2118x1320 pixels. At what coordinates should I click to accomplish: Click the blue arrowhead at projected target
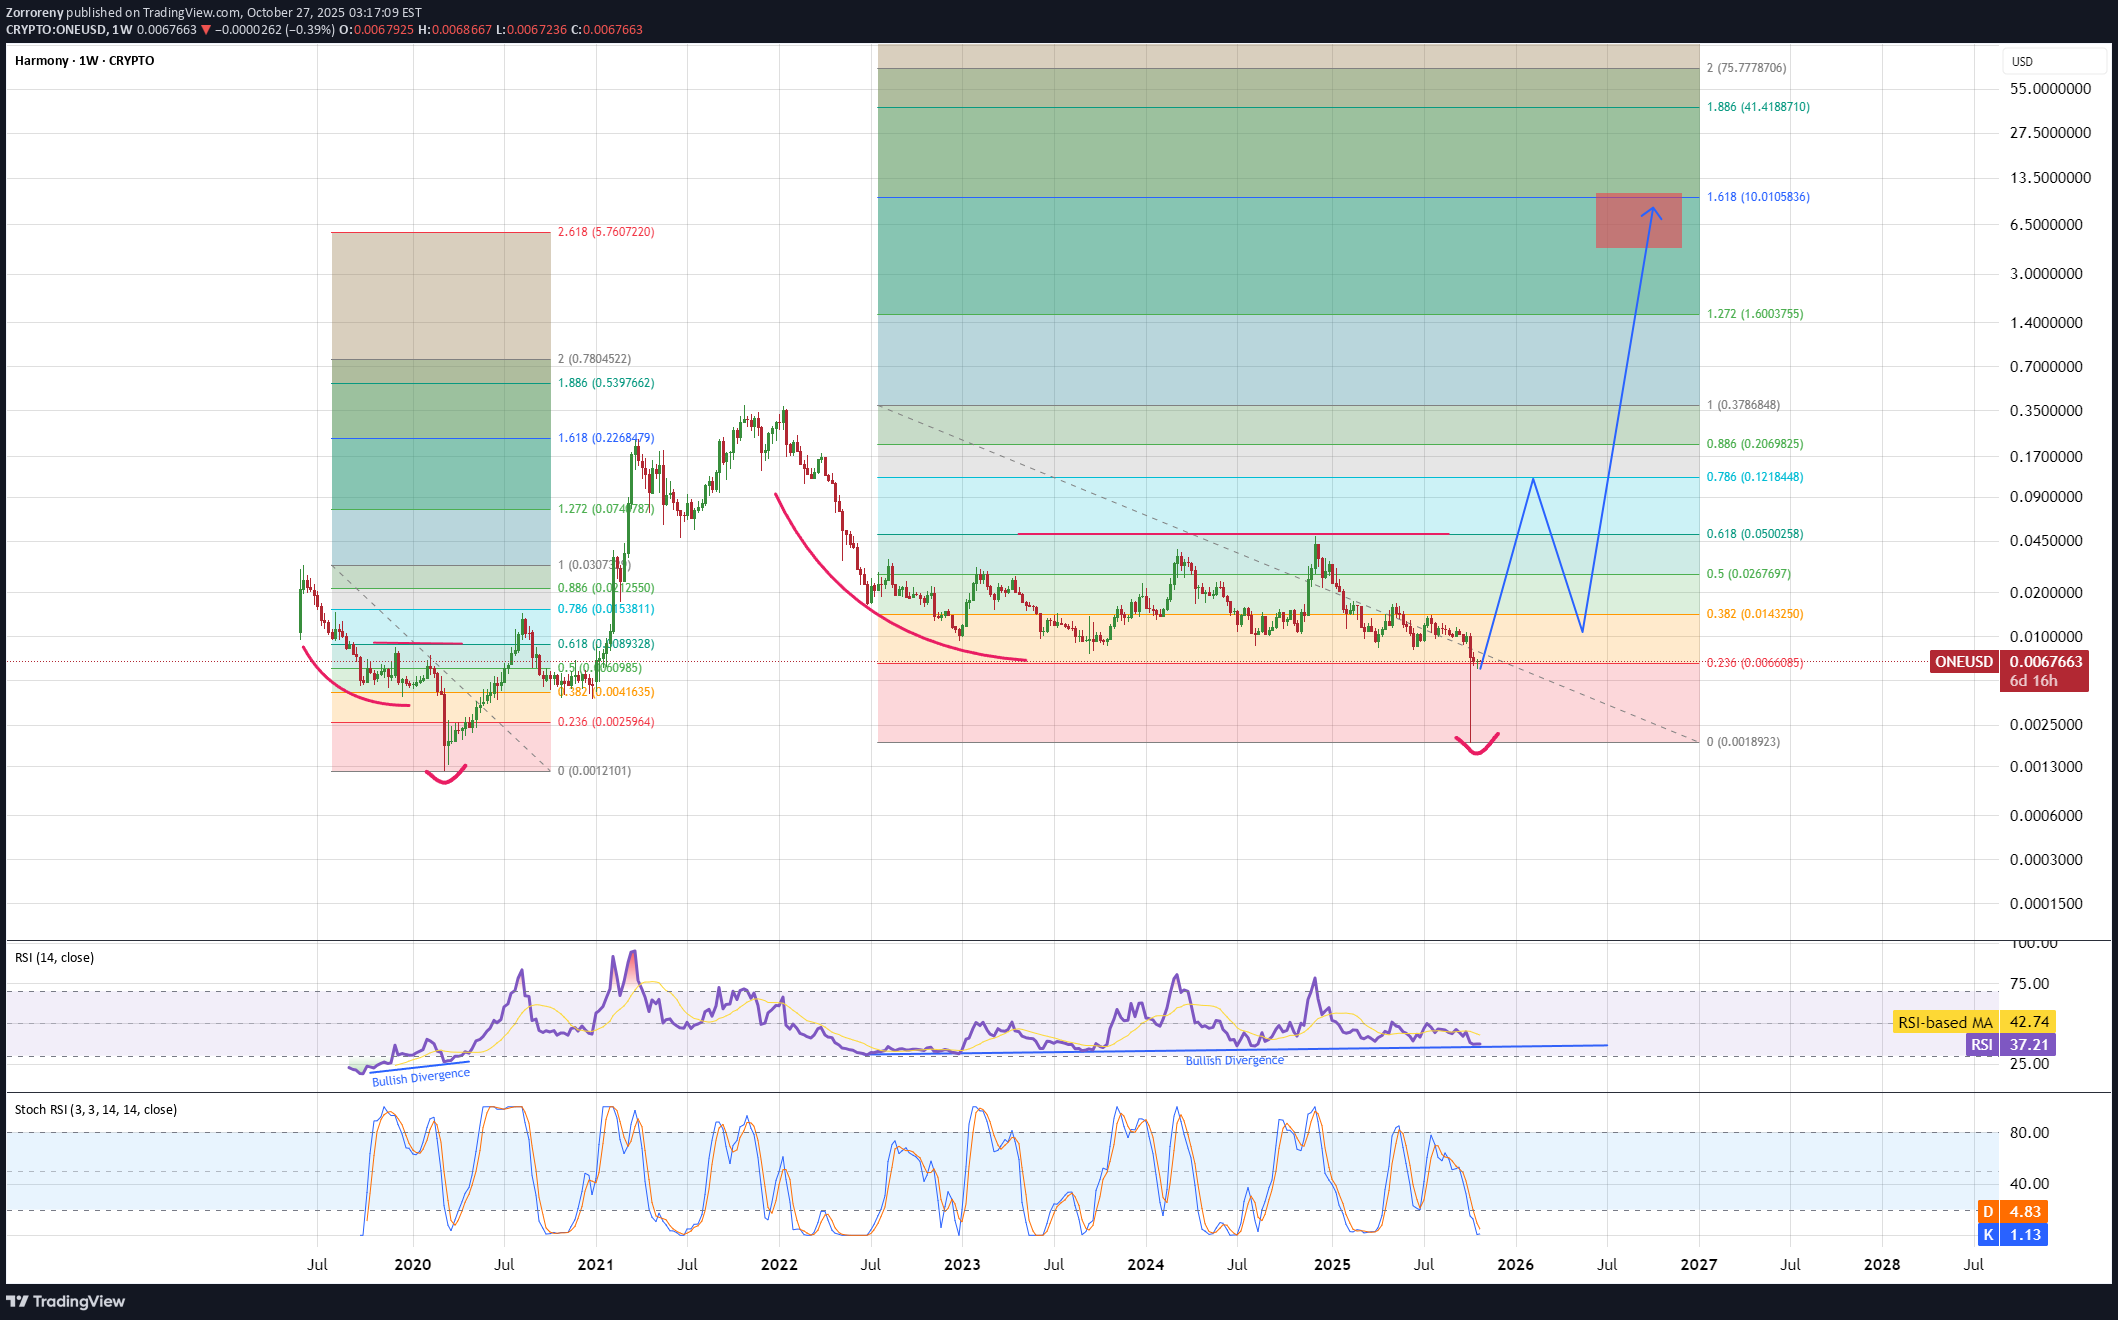[x=1653, y=211]
